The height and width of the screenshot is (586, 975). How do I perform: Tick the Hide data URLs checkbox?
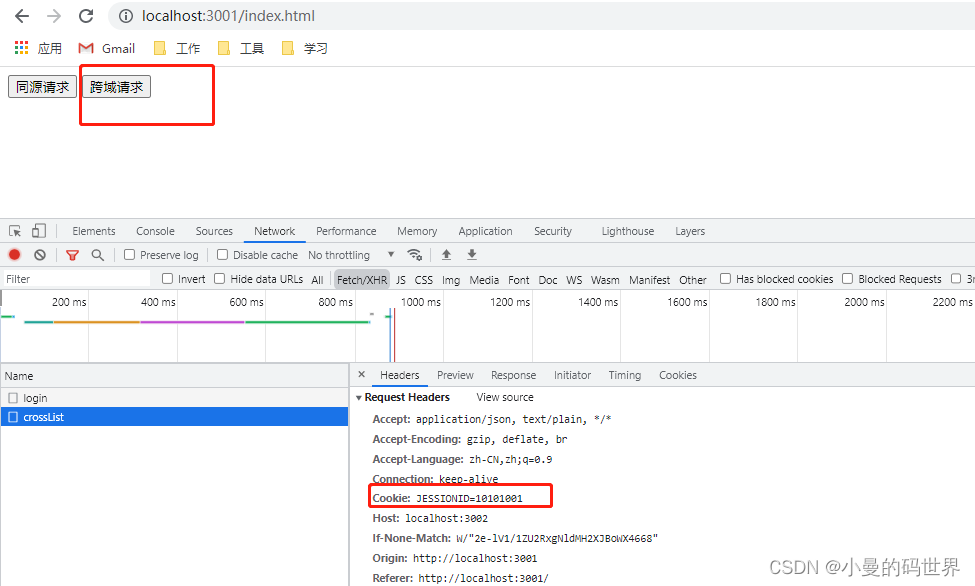(221, 279)
